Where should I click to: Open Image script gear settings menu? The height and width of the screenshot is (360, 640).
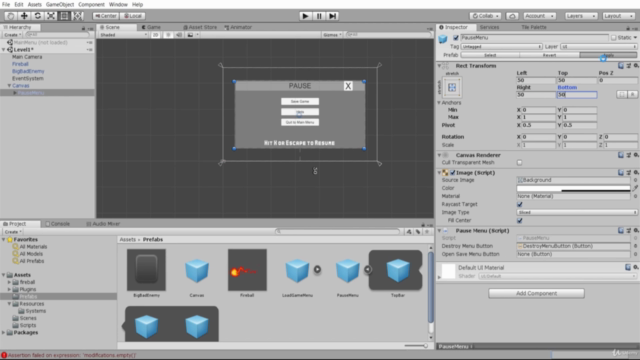(x=636, y=173)
